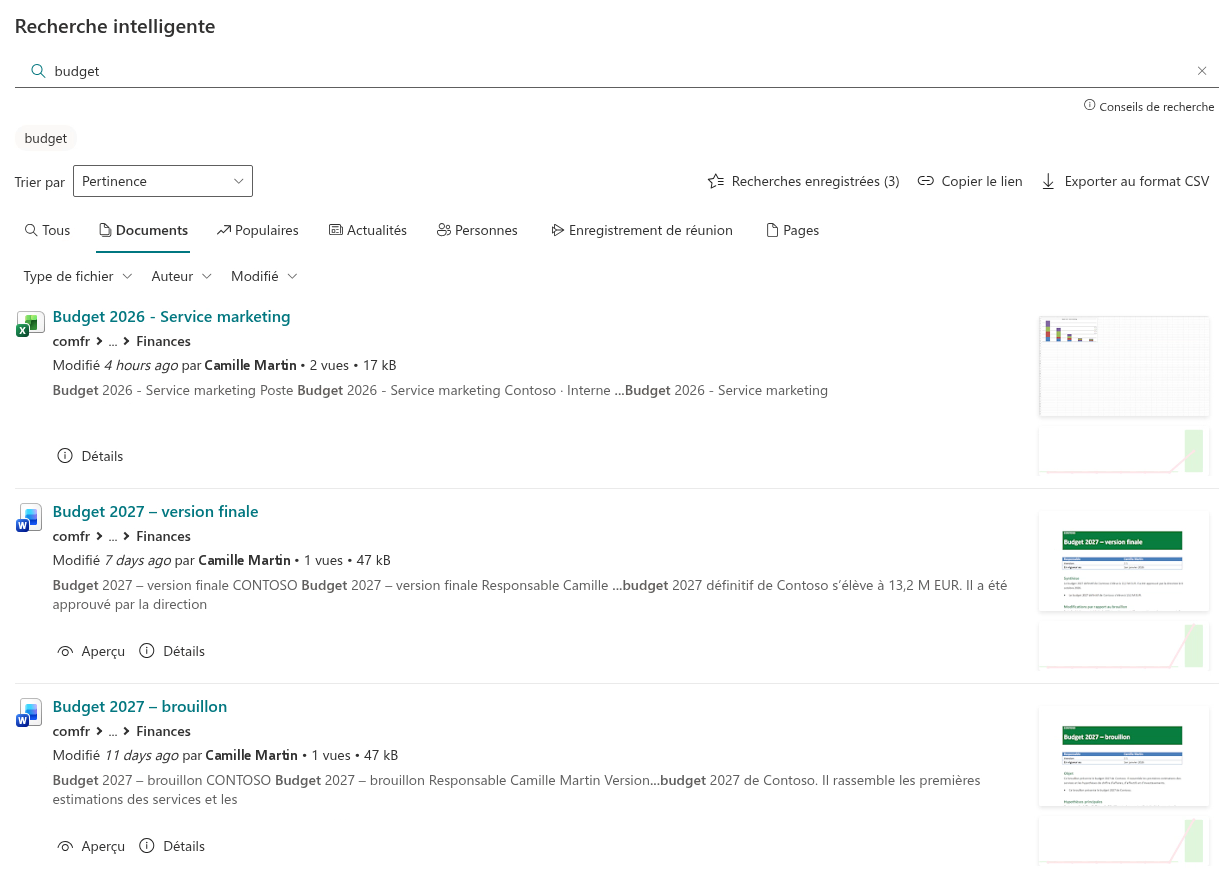Image resolution: width=1220 pixels, height=875 pixels.
Task: Open Budget 2026 spreadsheet thumbnail
Action: pyautogui.click(x=1124, y=366)
